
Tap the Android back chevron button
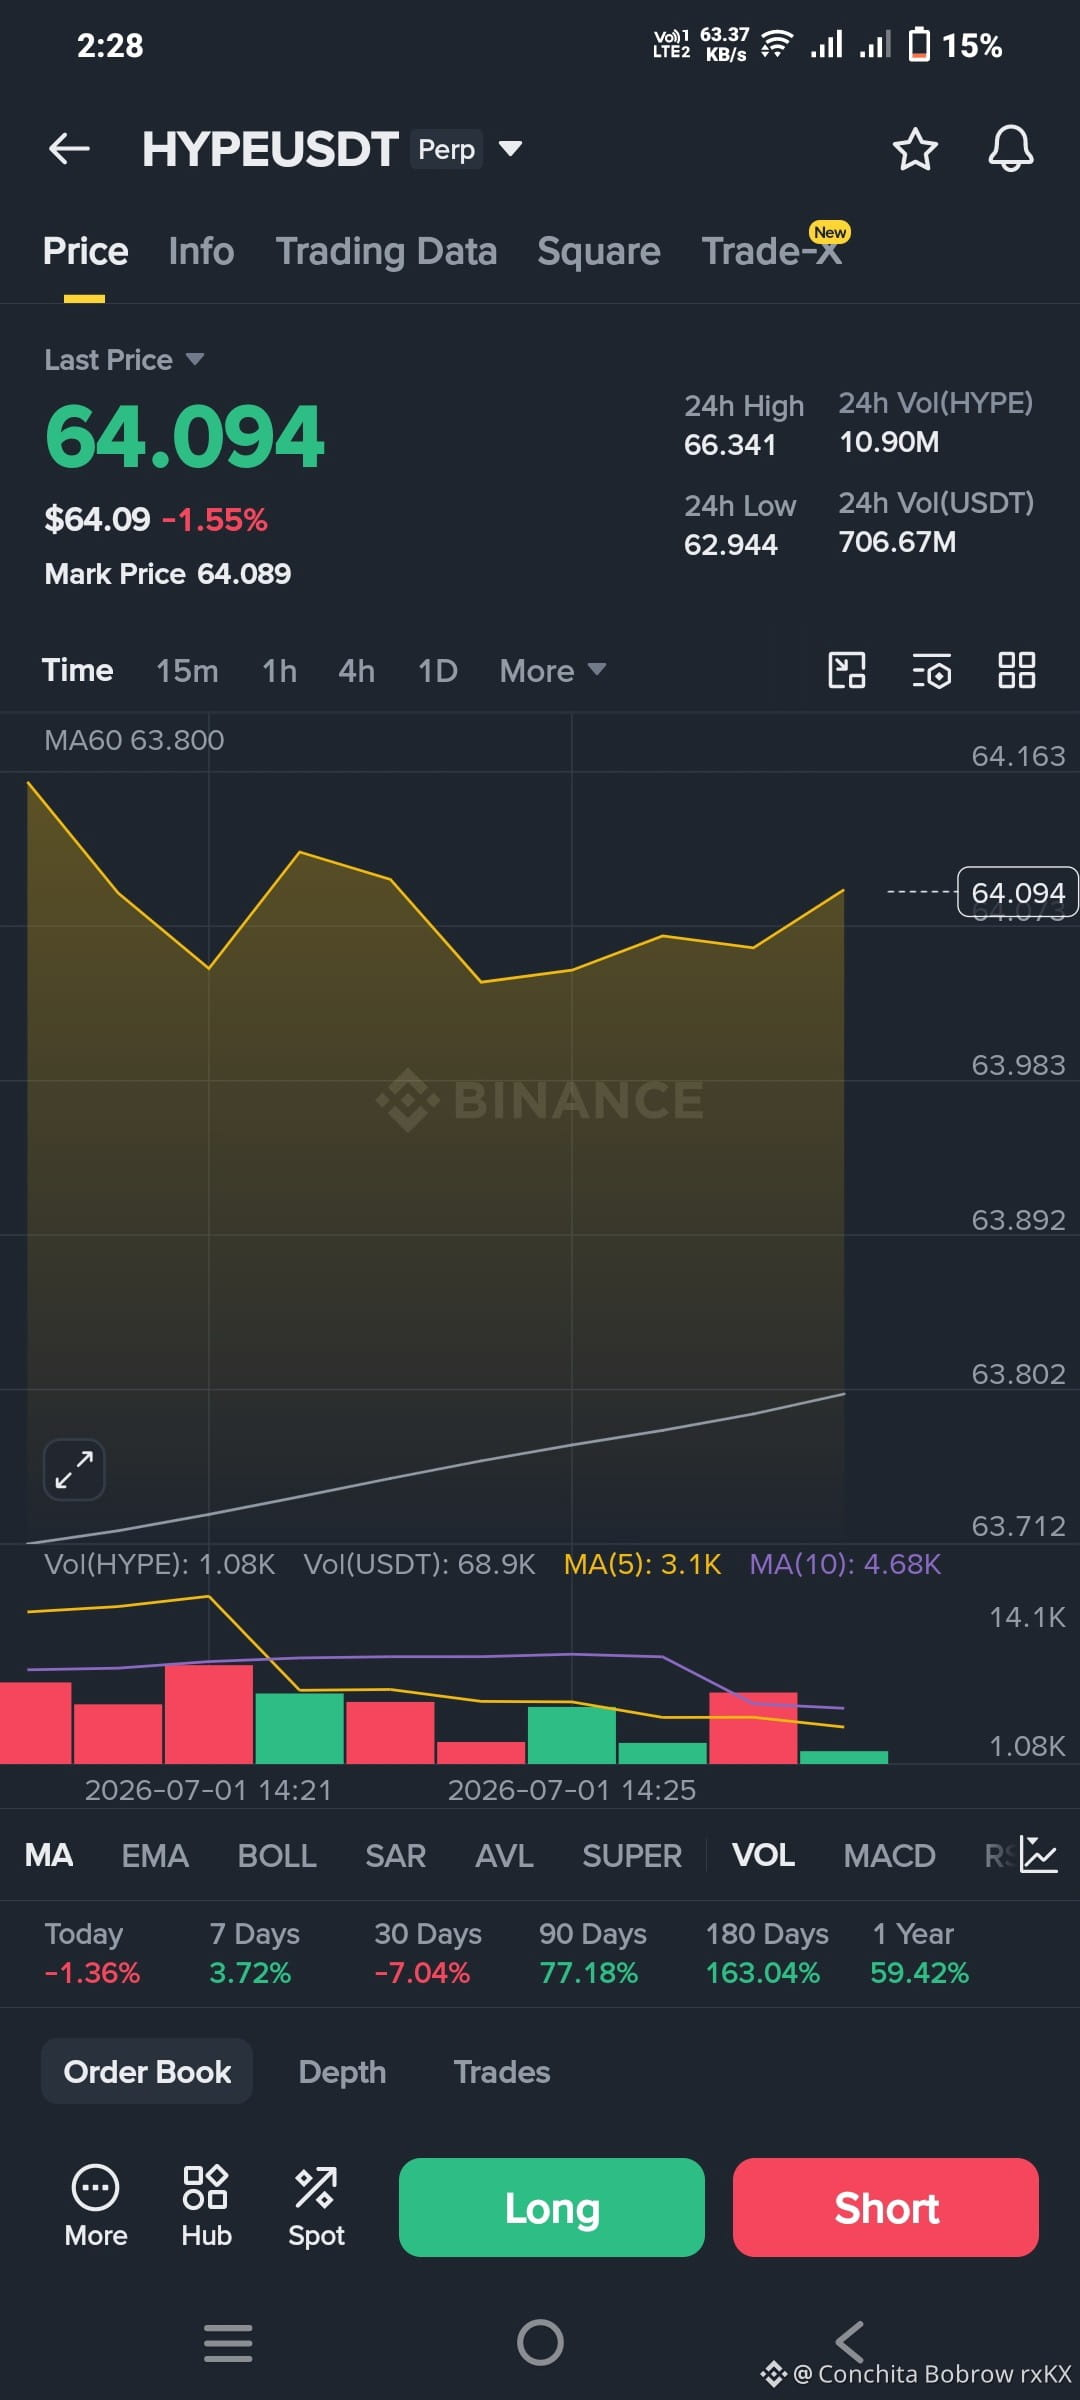(x=850, y=2342)
